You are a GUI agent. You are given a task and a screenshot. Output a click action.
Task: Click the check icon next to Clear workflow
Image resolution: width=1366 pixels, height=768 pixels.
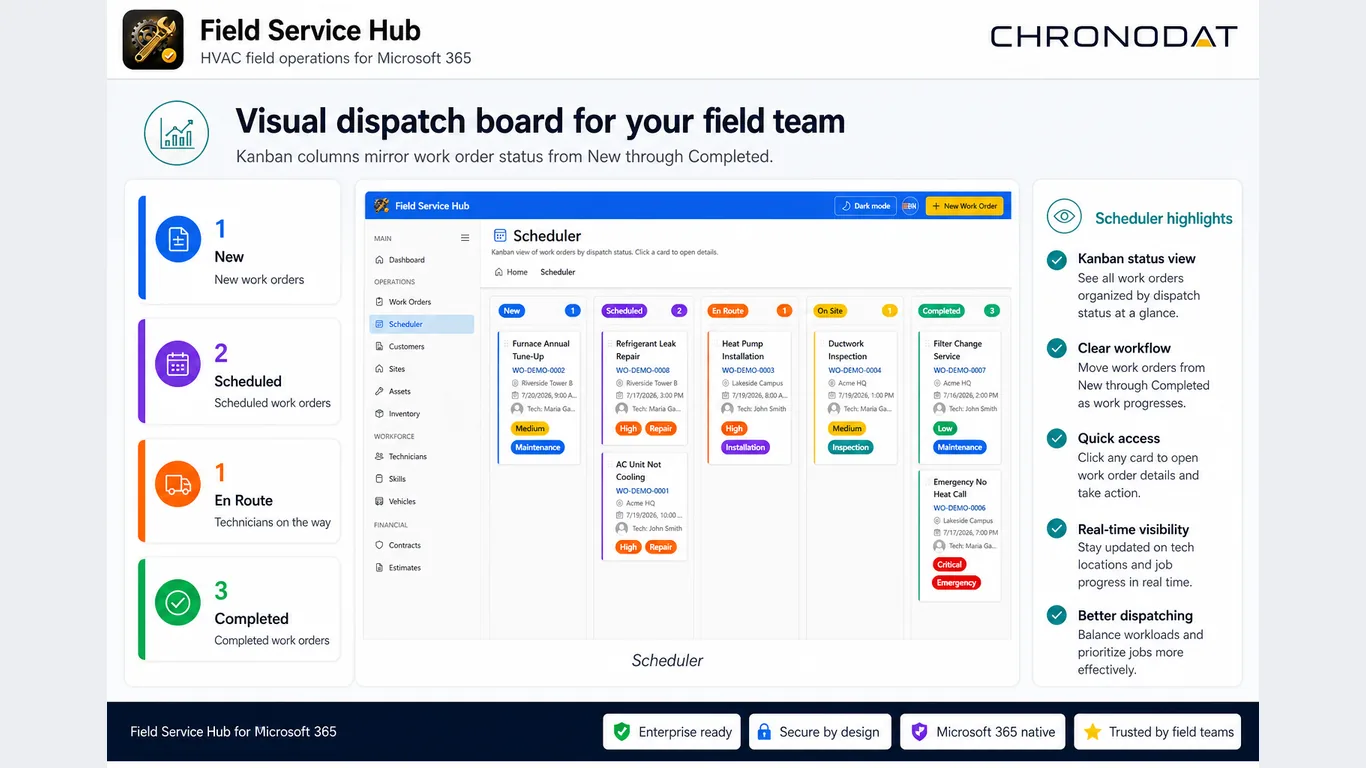point(1056,348)
